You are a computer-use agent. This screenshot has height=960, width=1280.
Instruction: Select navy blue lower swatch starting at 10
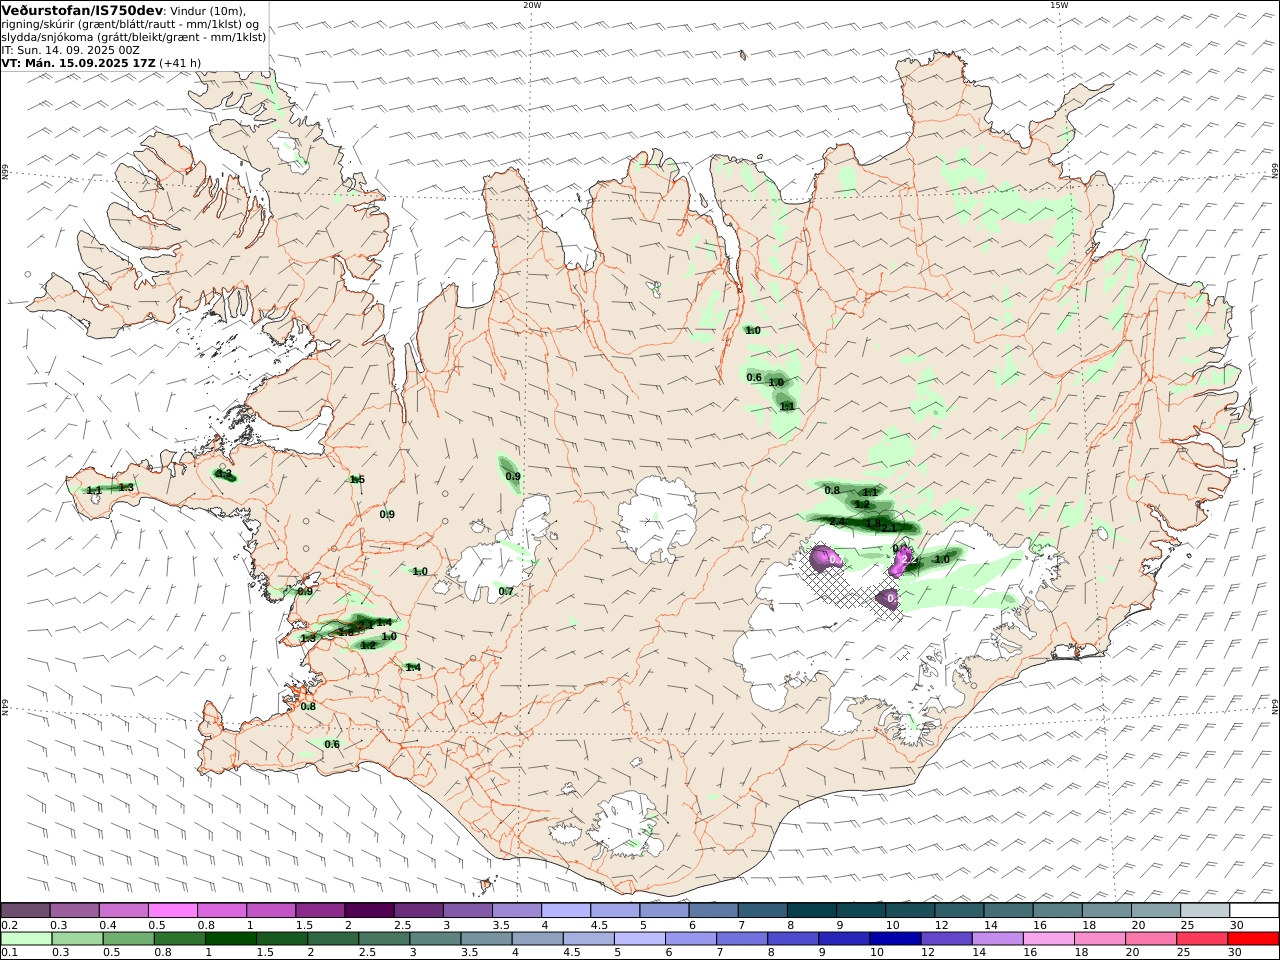(x=895, y=939)
